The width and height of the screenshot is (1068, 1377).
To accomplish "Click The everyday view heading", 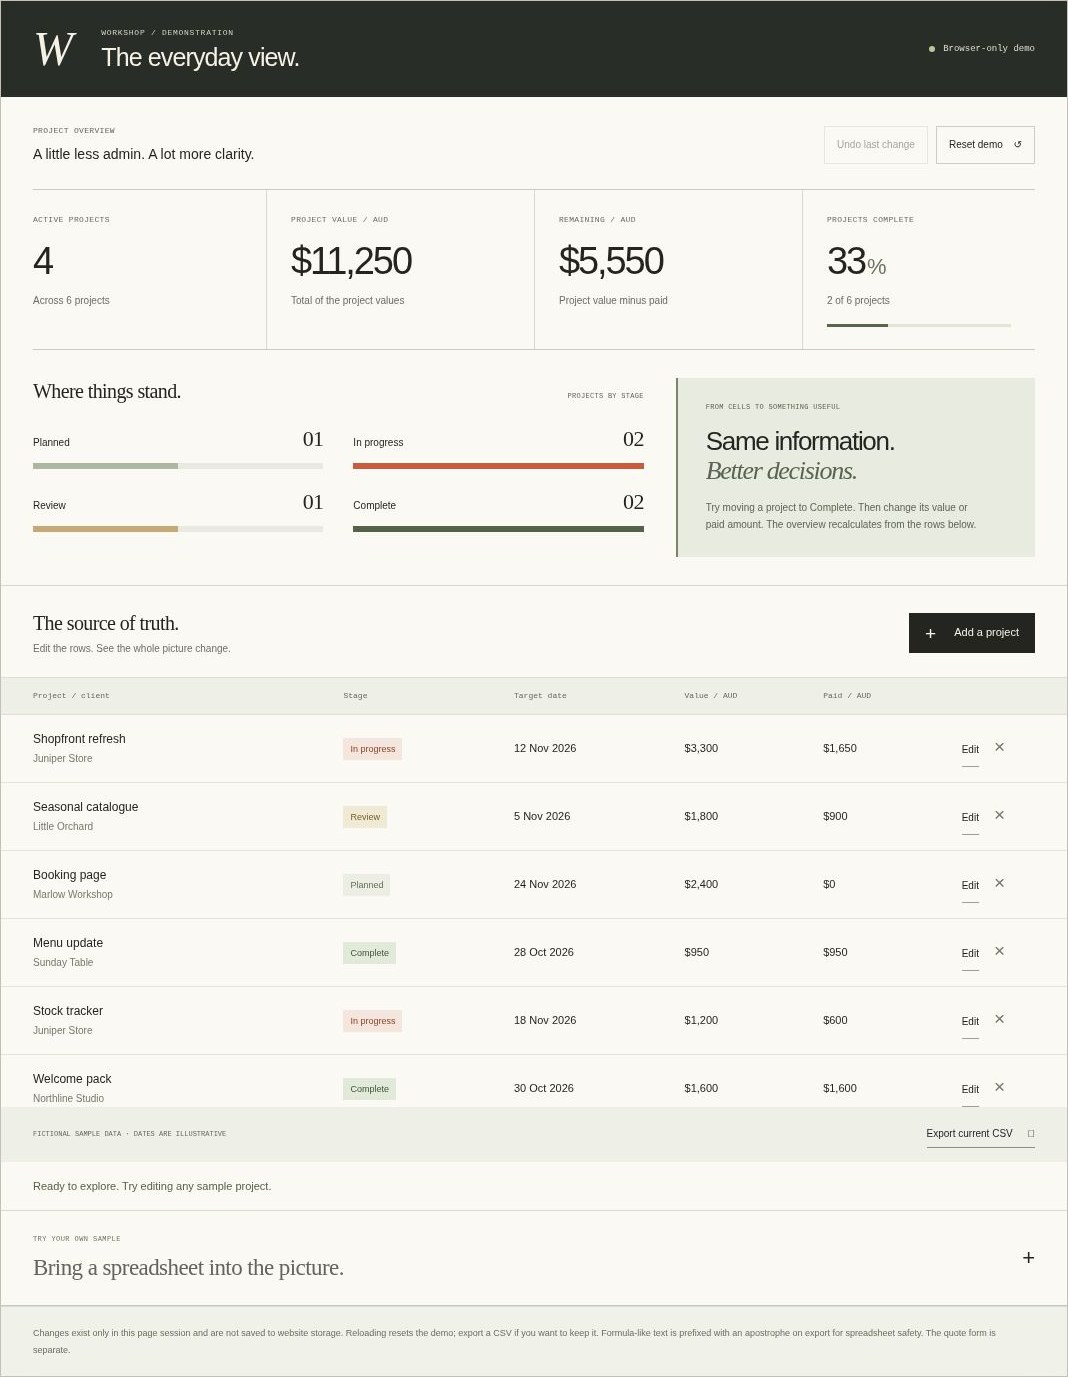I will 200,58.
